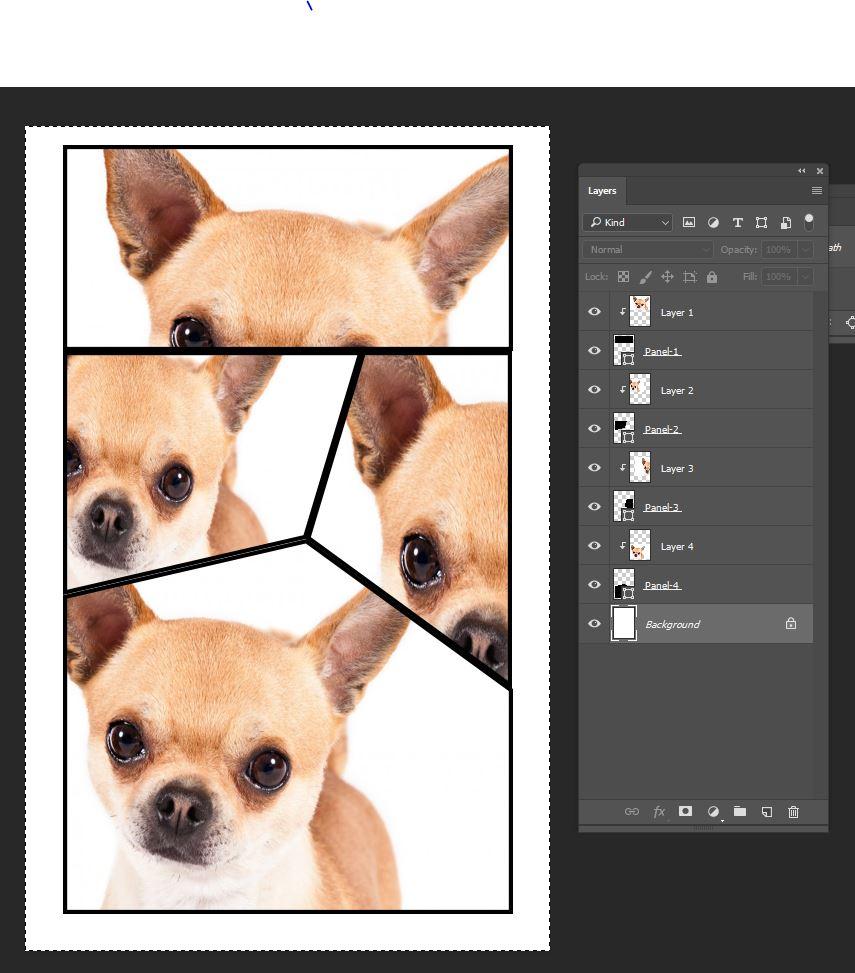This screenshot has height=973, width=855.
Task: Click Background layer lock icon
Action: 790,623
